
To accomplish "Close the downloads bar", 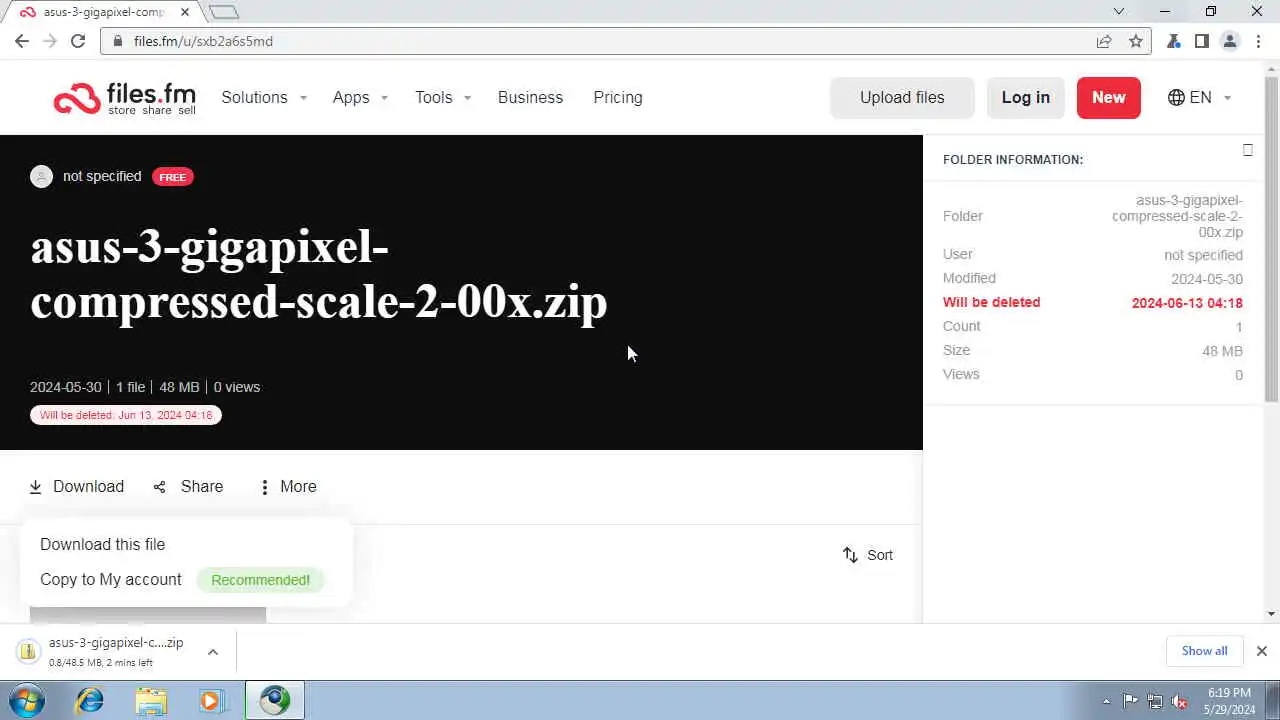I will [x=1261, y=651].
